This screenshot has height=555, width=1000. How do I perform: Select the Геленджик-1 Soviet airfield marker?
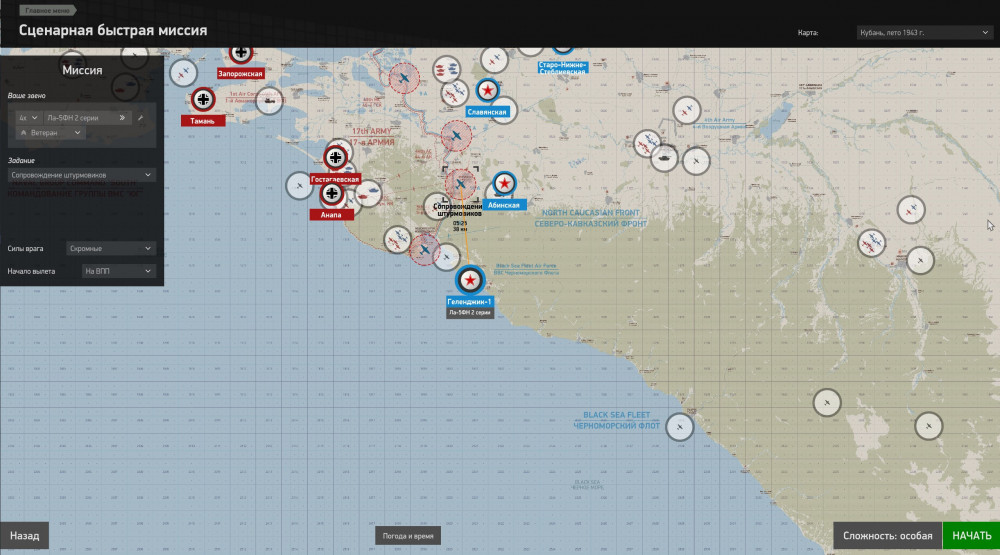[x=470, y=280]
